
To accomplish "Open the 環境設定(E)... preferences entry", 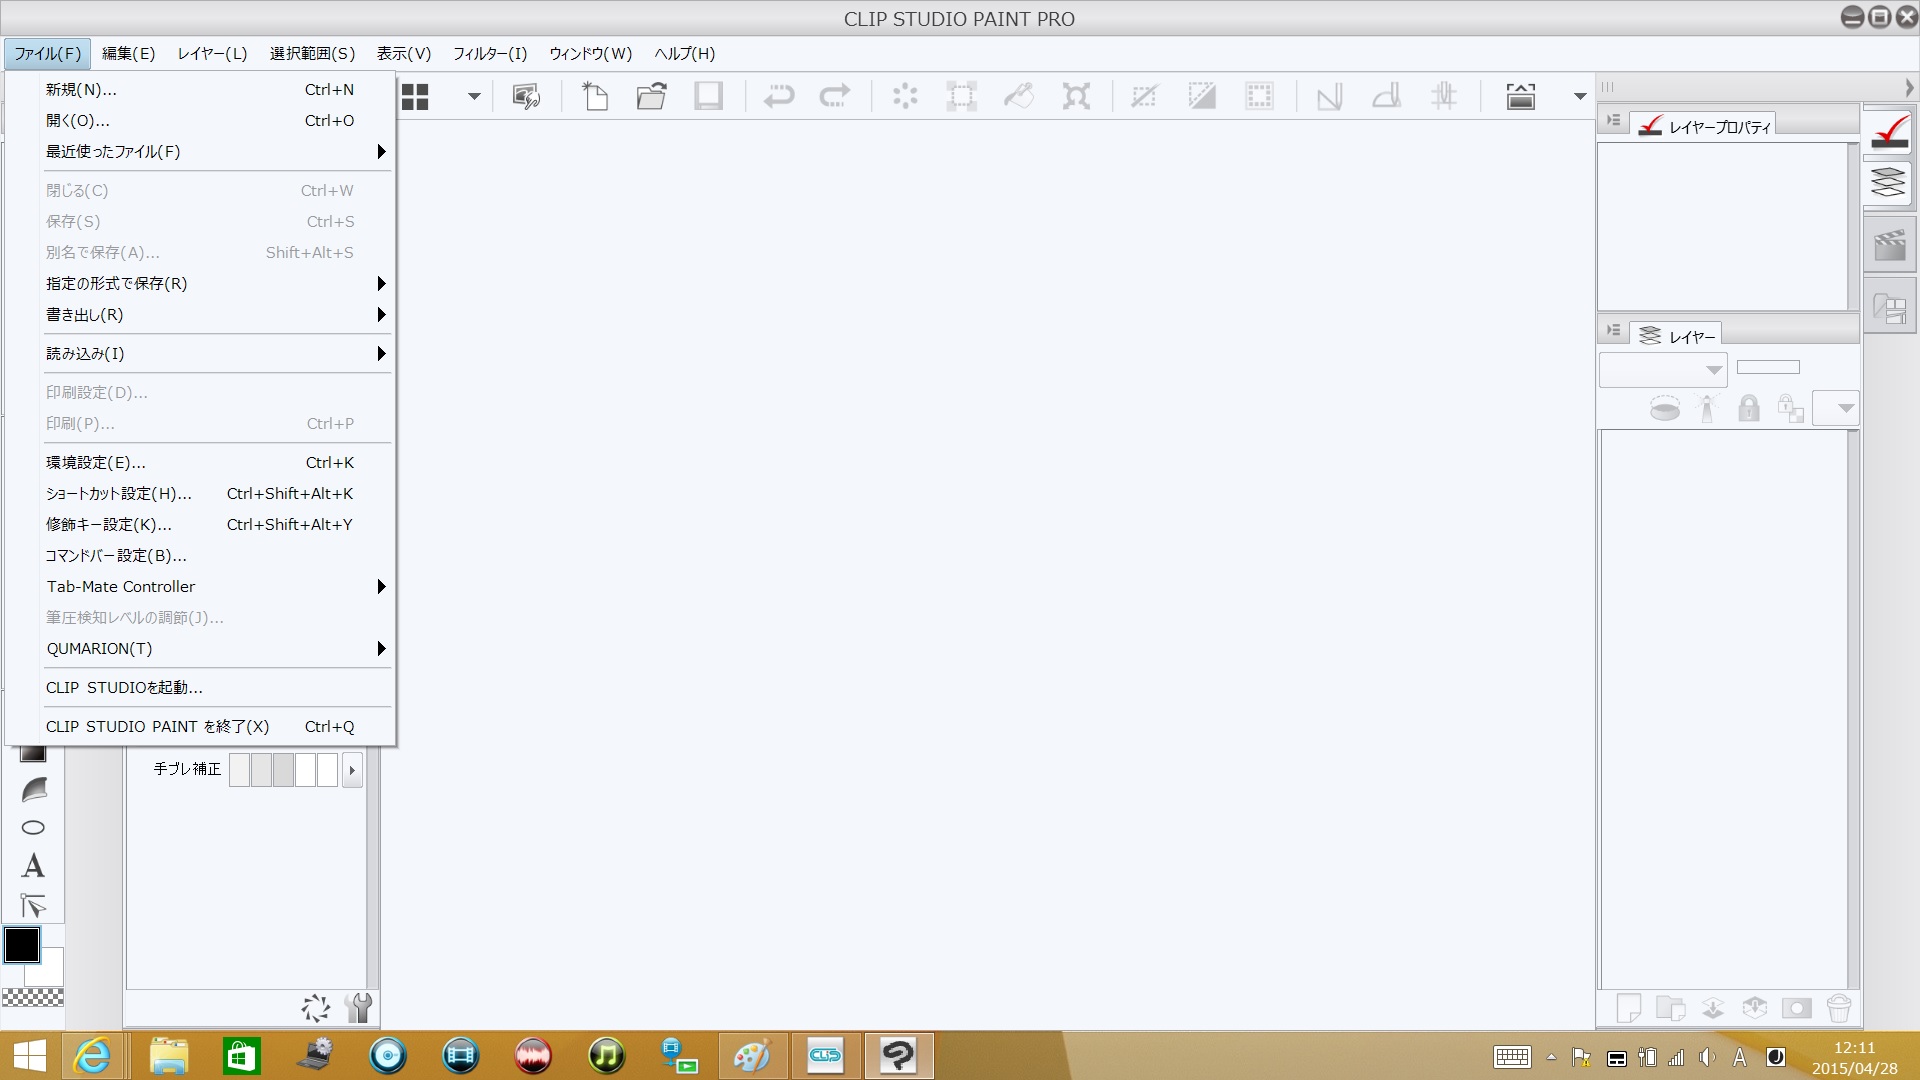I will pos(96,463).
